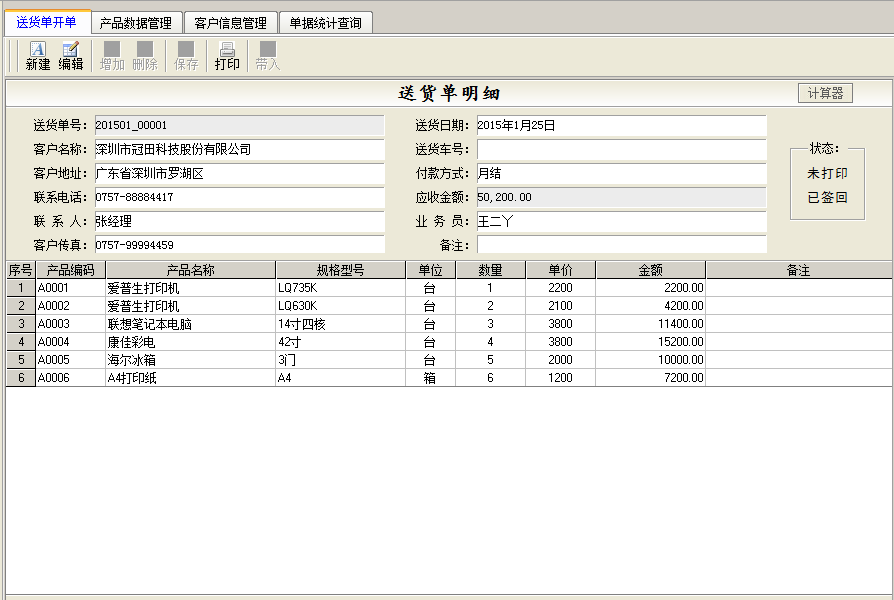Click the 金额 column header

(651, 270)
